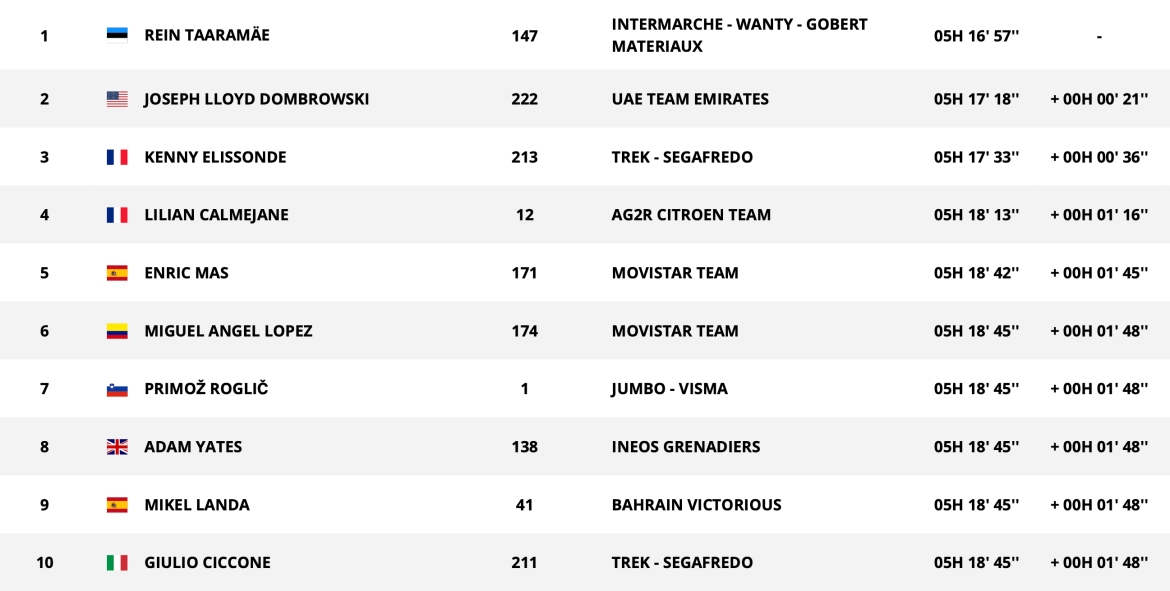Click the French flag next to Lilian Calmejane
The image size is (1170, 591).
[117, 215]
